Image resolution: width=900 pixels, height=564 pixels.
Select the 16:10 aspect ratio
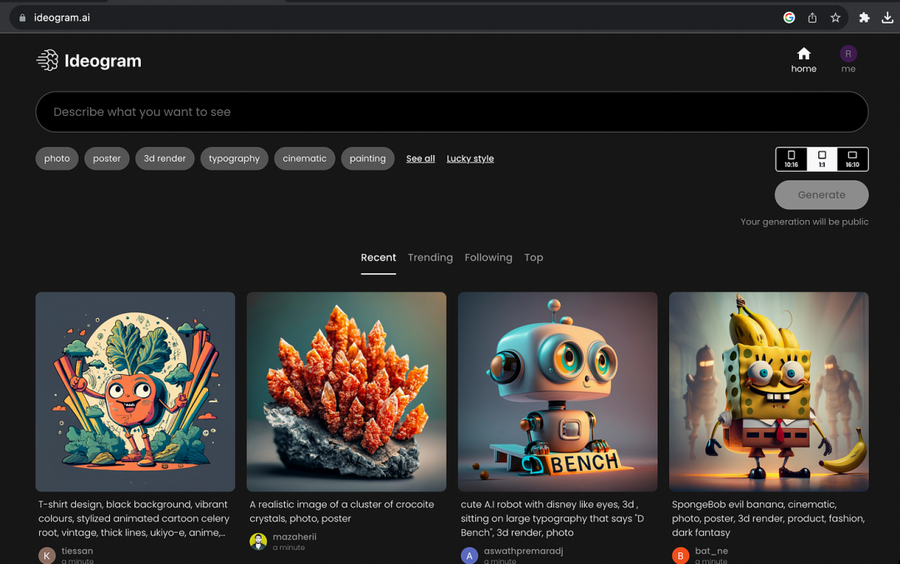pyautogui.click(x=852, y=159)
